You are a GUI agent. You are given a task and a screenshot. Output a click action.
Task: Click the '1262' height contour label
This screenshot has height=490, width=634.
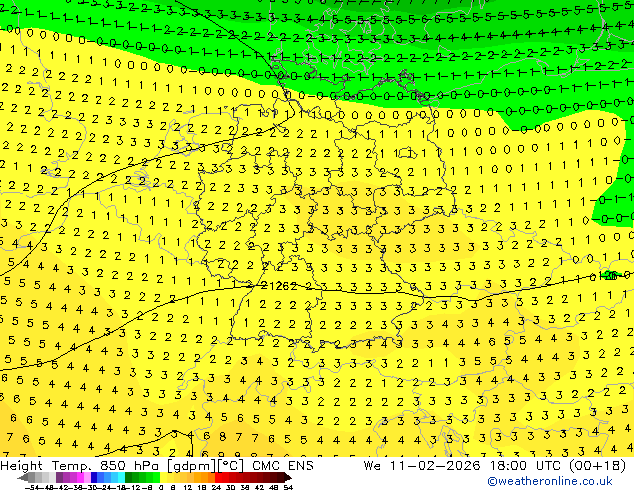pos(283,286)
